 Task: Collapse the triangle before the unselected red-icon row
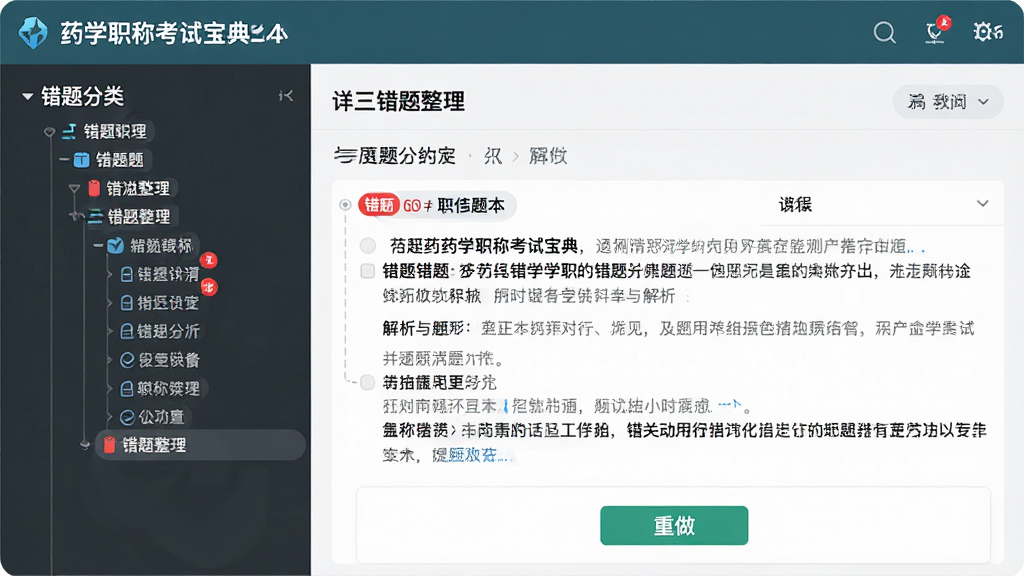[x=74, y=189]
